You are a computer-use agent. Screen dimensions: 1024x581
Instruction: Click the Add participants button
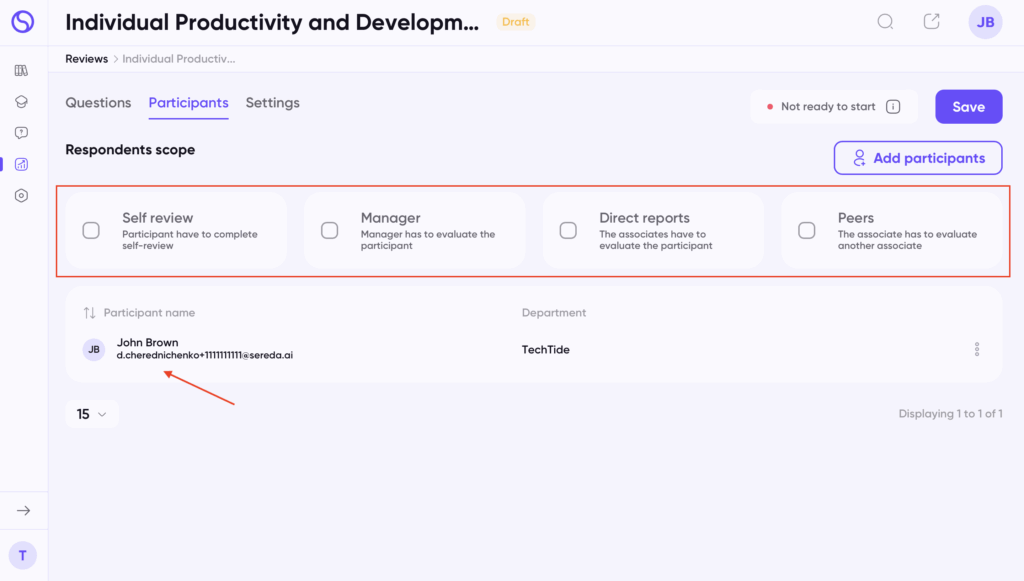click(917, 158)
